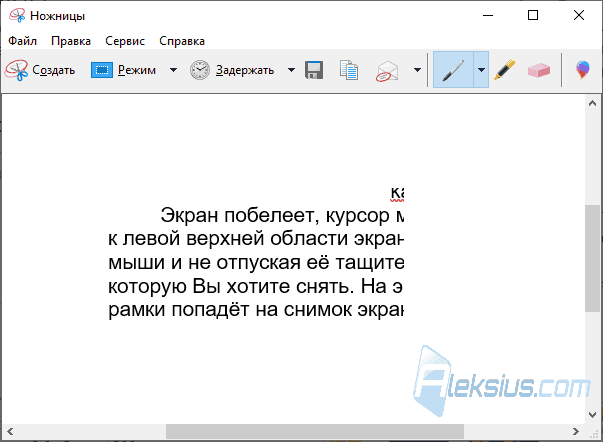This screenshot has width=603, height=442.
Task: Click the text 'рамки попадёт на снимок'
Action: pyautogui.click(x=232, y=310)
